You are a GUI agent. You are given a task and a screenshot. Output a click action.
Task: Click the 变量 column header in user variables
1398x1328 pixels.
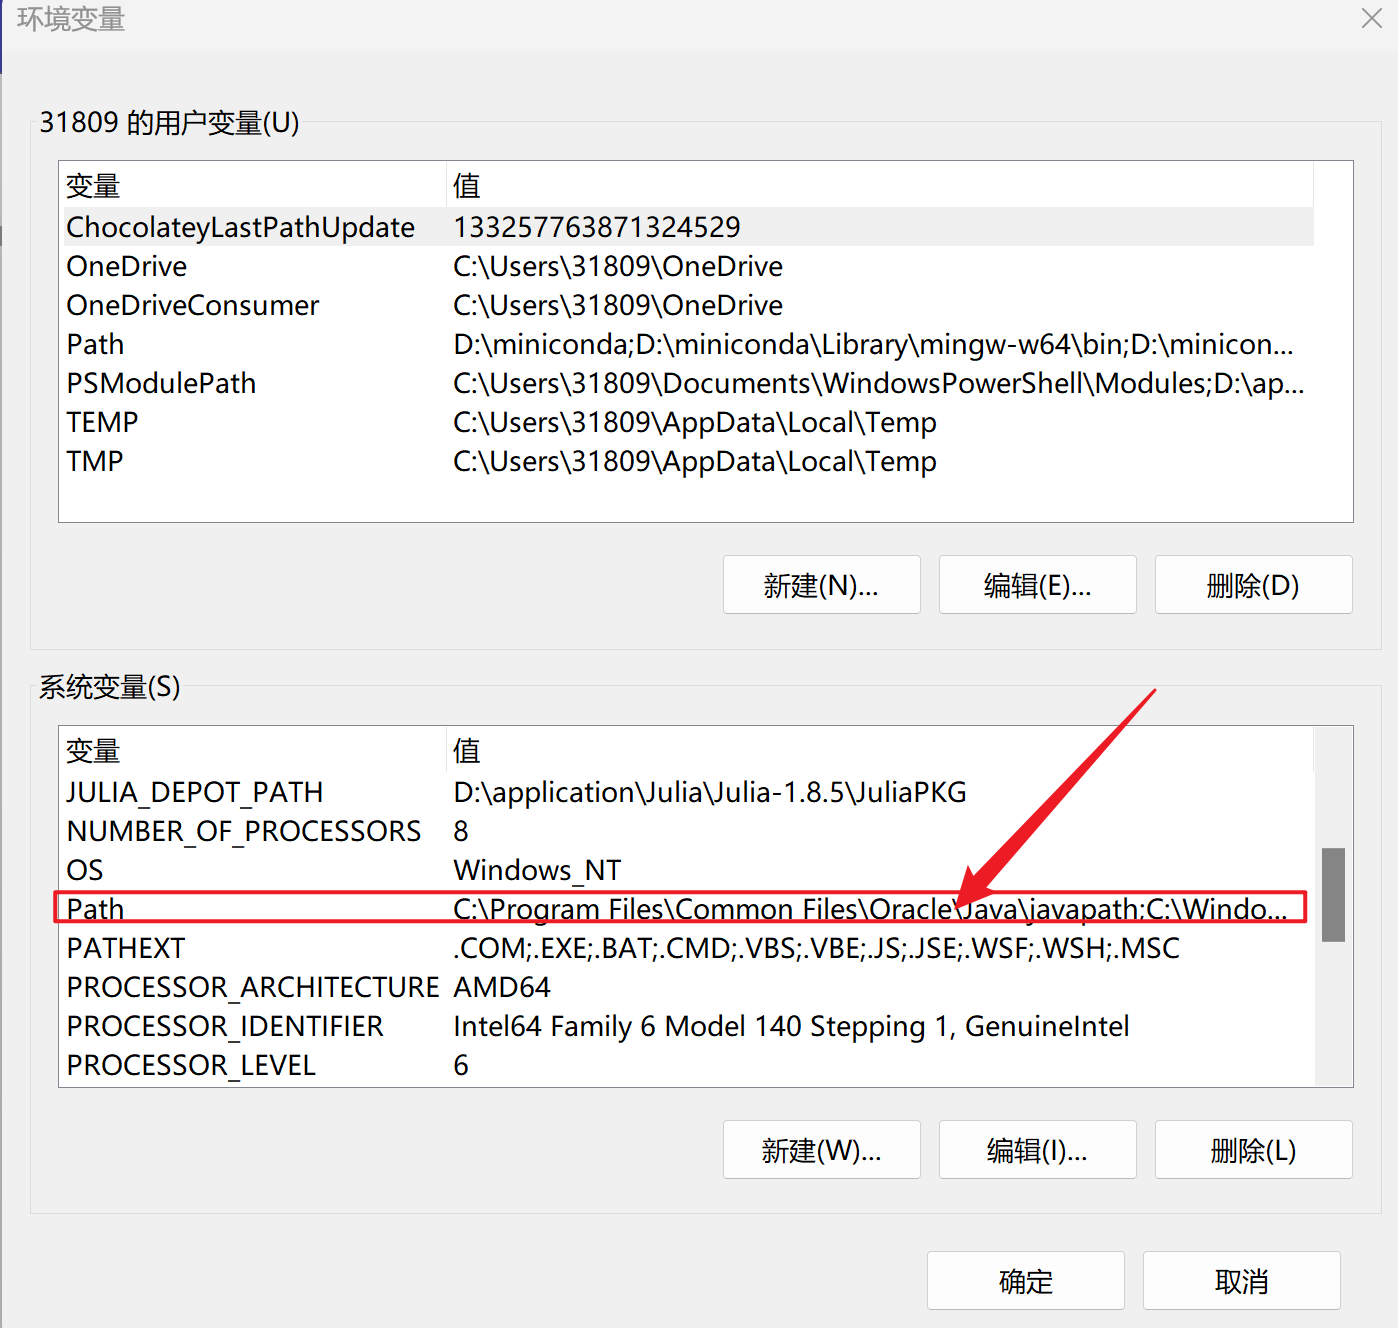pos(92,186)
